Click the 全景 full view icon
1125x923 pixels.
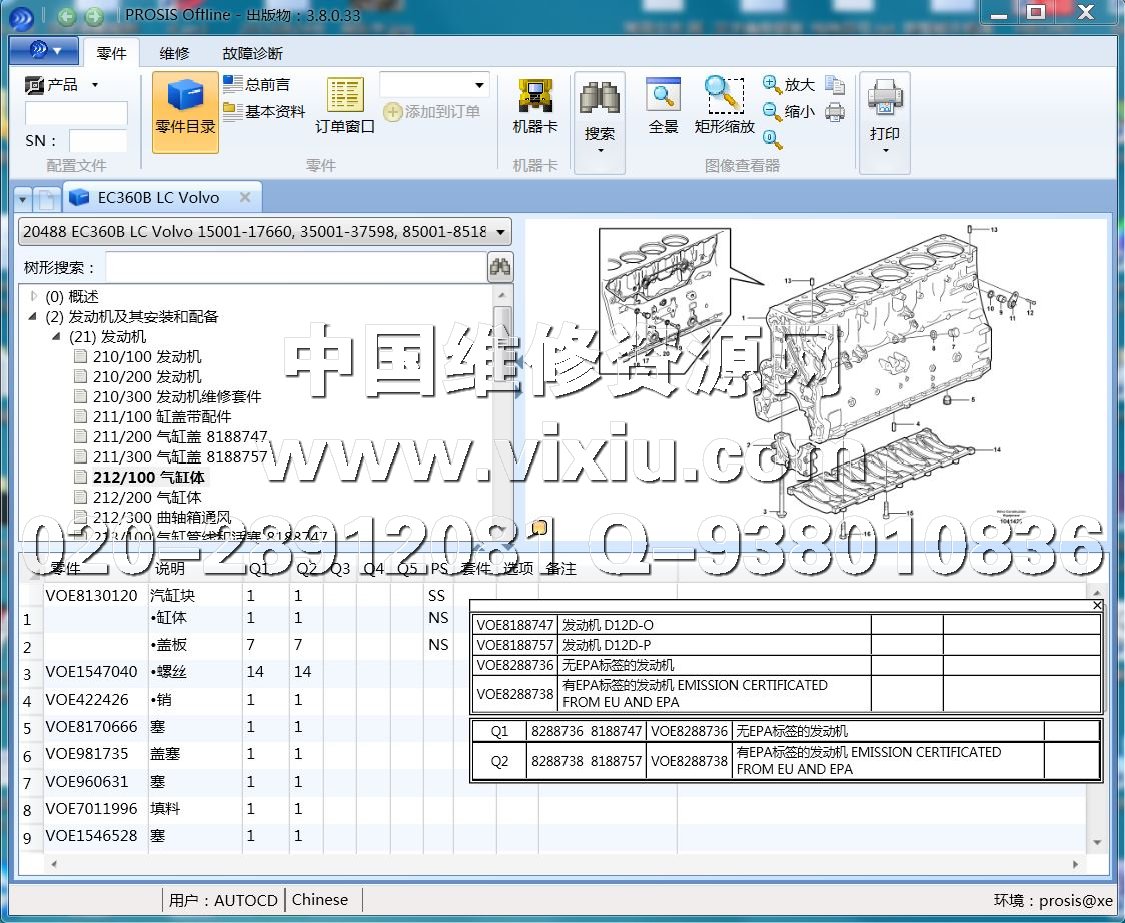[x=663, y=106]
